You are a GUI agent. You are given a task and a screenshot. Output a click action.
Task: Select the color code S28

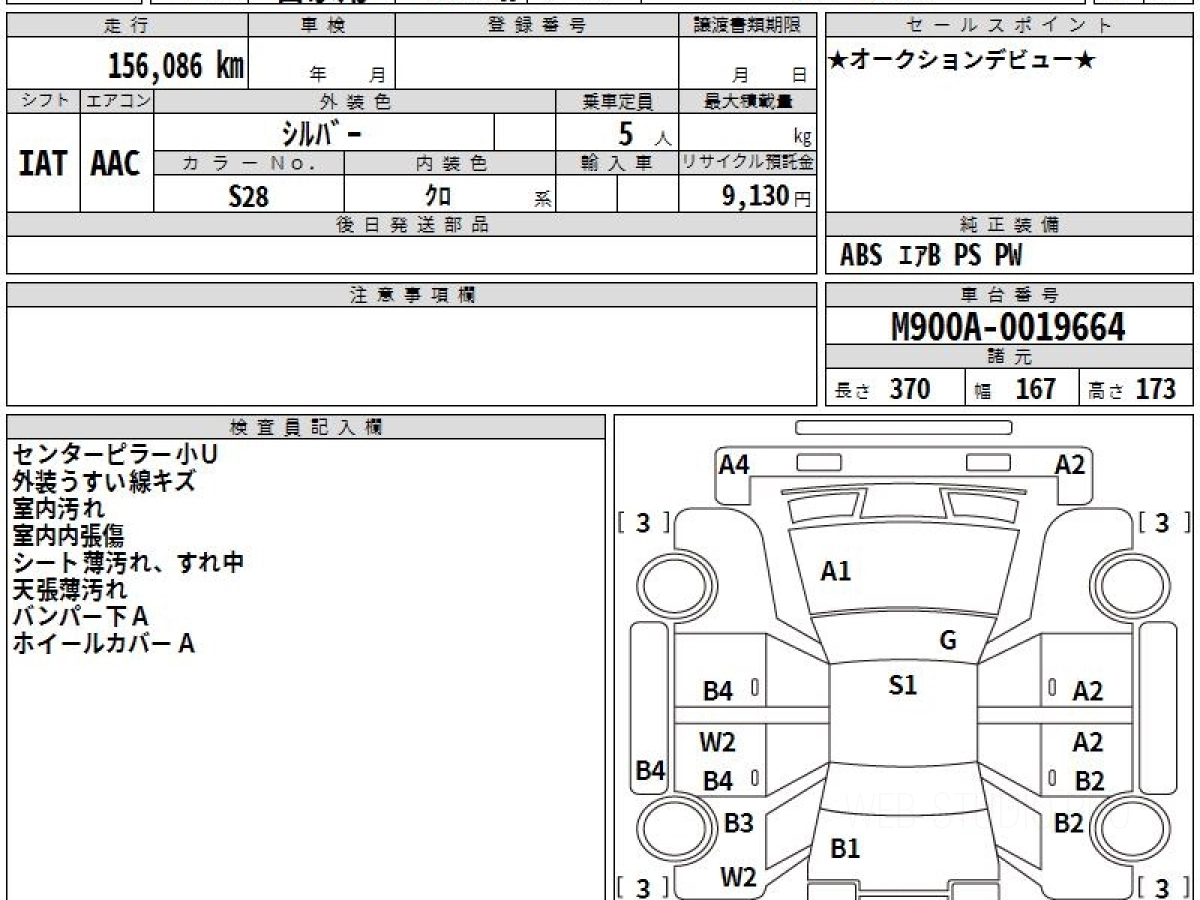tap(249, 196)
